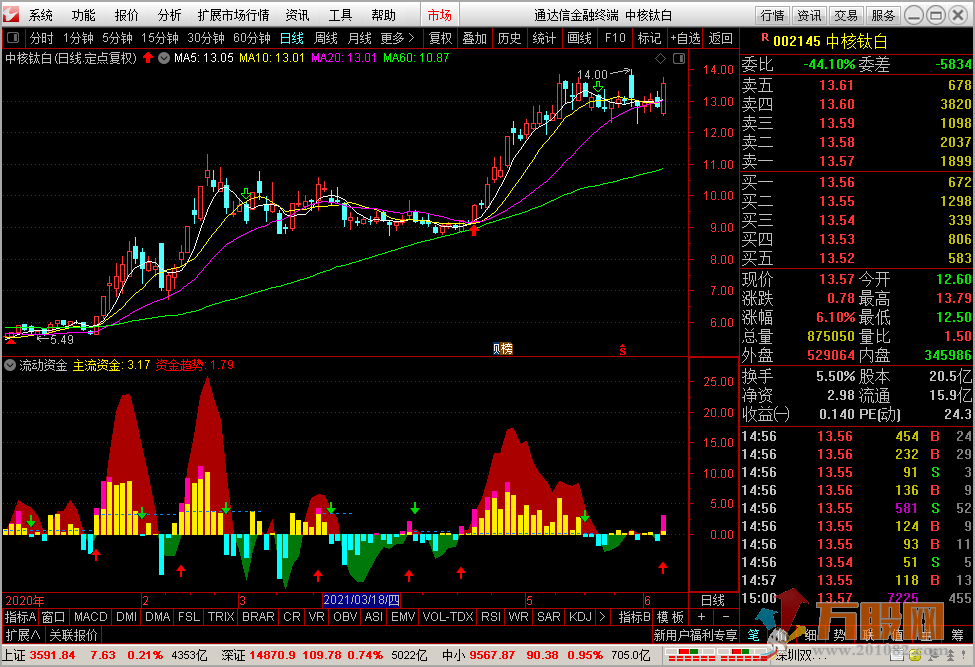
Task: Select the 笔 tick tab
Action: (753, 635)
